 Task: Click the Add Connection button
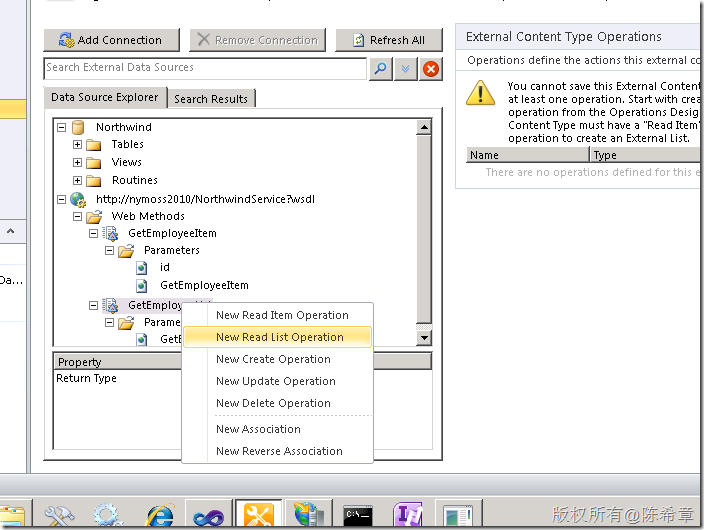point(111,40)
